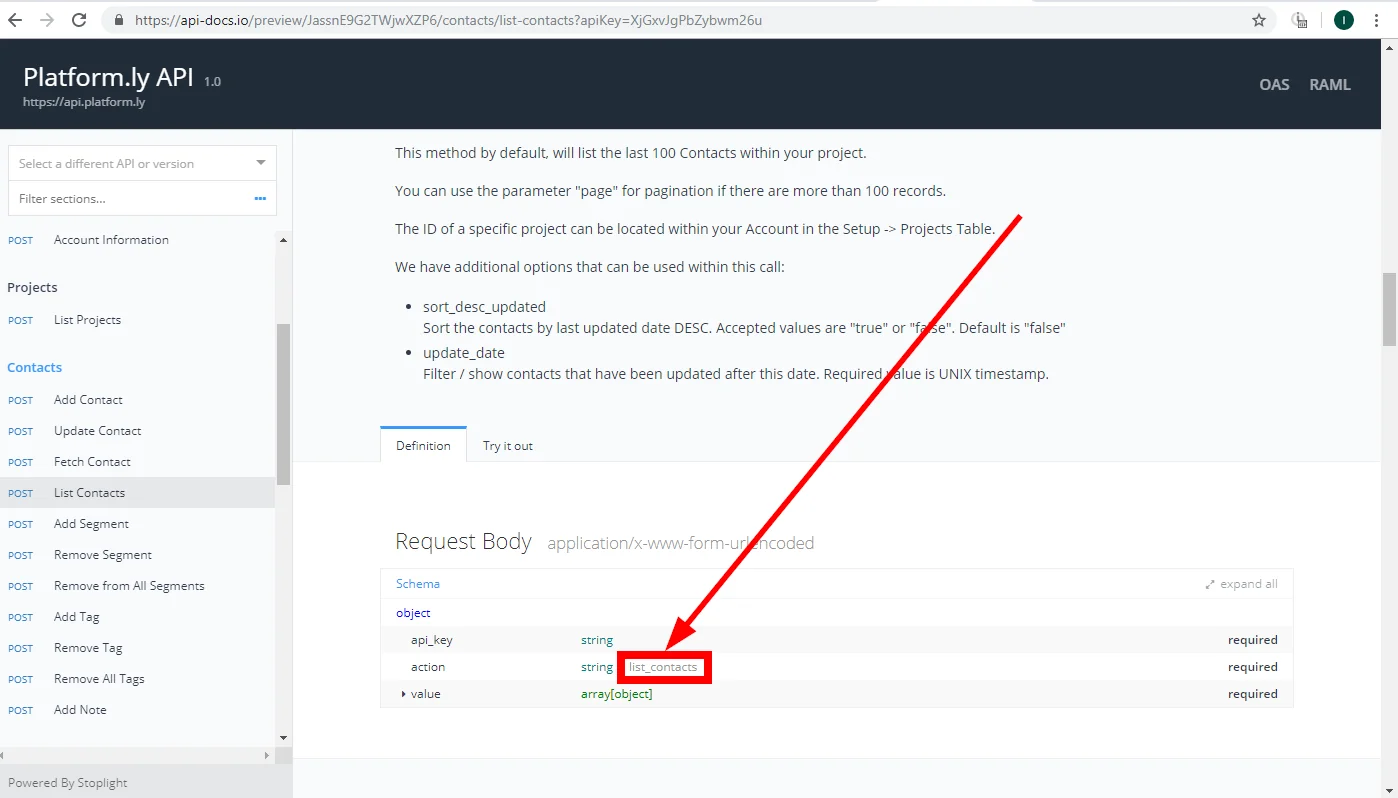Open the 'Select a different API or version' dropdown

click(x=142, y=163)
